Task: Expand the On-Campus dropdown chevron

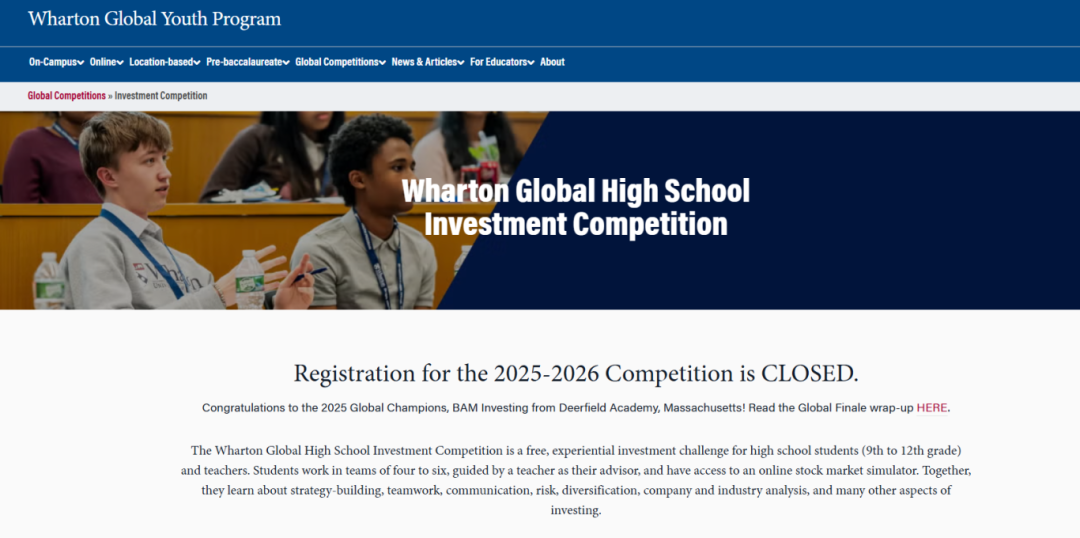Action: coord(80,63)
